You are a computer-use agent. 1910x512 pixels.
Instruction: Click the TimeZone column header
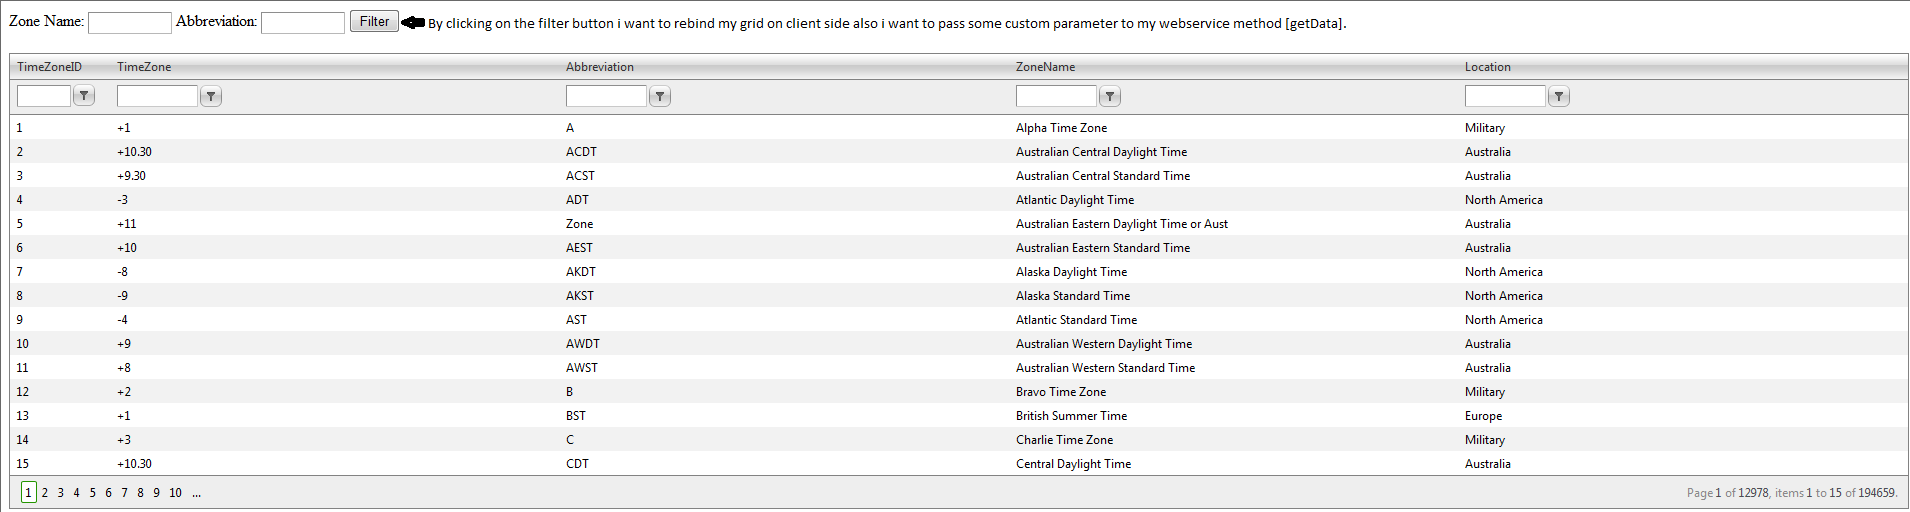point(144,67)
